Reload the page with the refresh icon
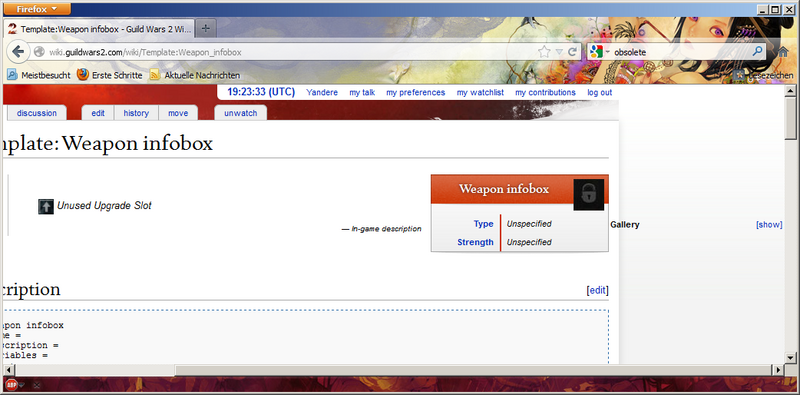Viewport: 800px width, 395px height. point(572,52)
